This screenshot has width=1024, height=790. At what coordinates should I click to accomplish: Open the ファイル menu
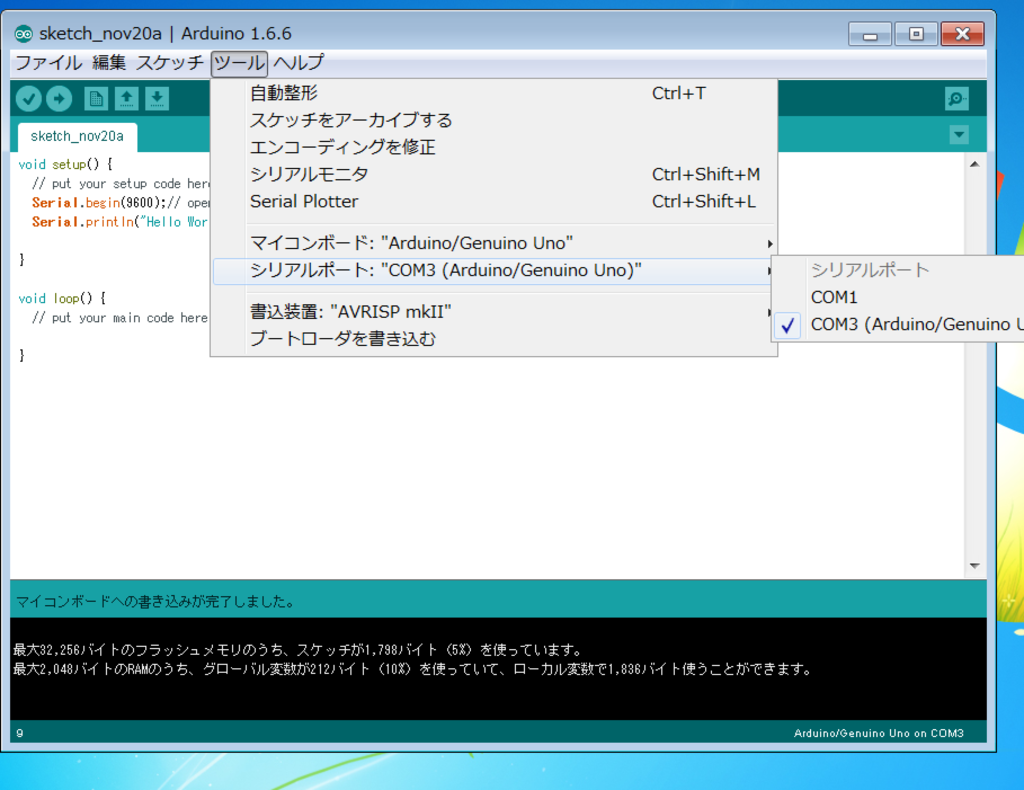48,63
